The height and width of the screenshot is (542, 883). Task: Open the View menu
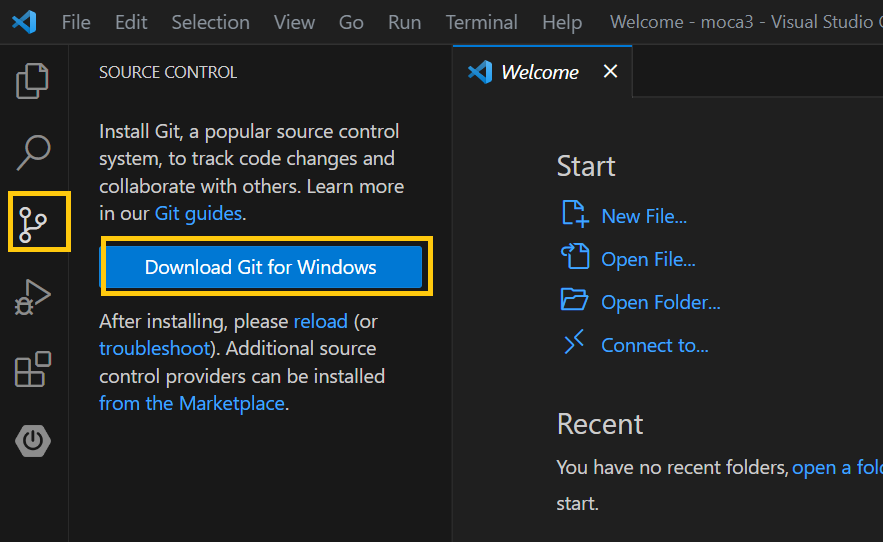pyautogui.click(x=295, y=23)
